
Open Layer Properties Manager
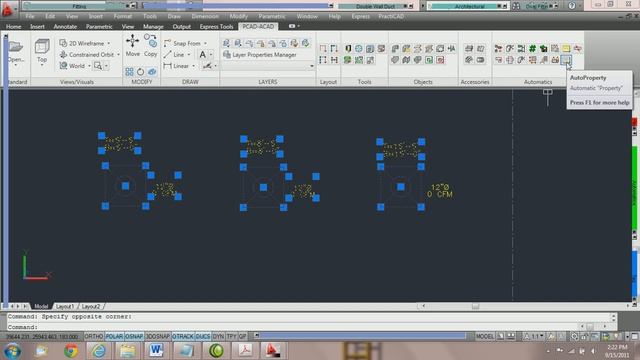(260, 55)
